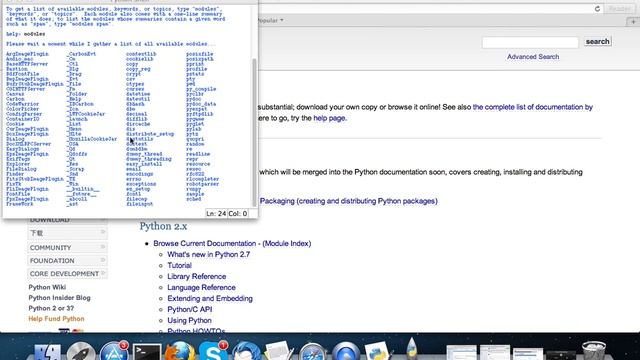640x360 pixels.
Task: Open the Python Insider Blog link
Action: pos(59,298)
